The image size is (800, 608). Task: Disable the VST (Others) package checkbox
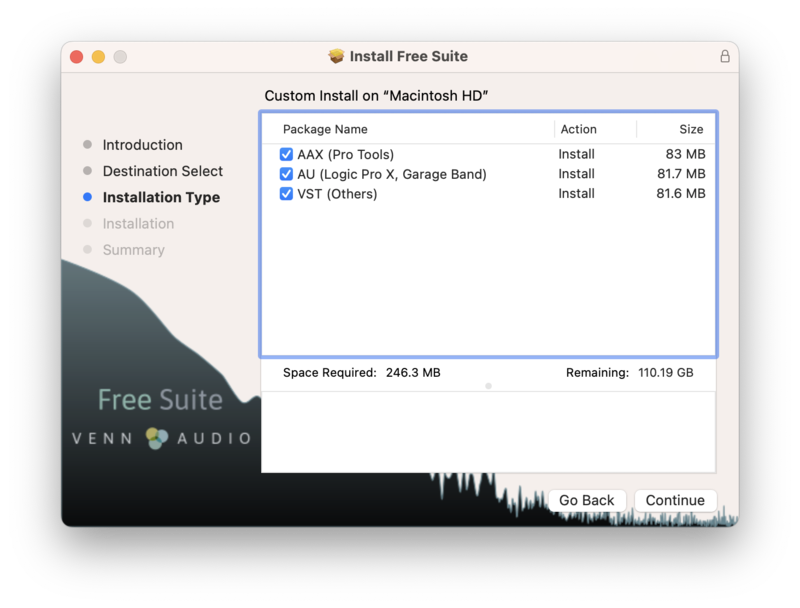287,194
